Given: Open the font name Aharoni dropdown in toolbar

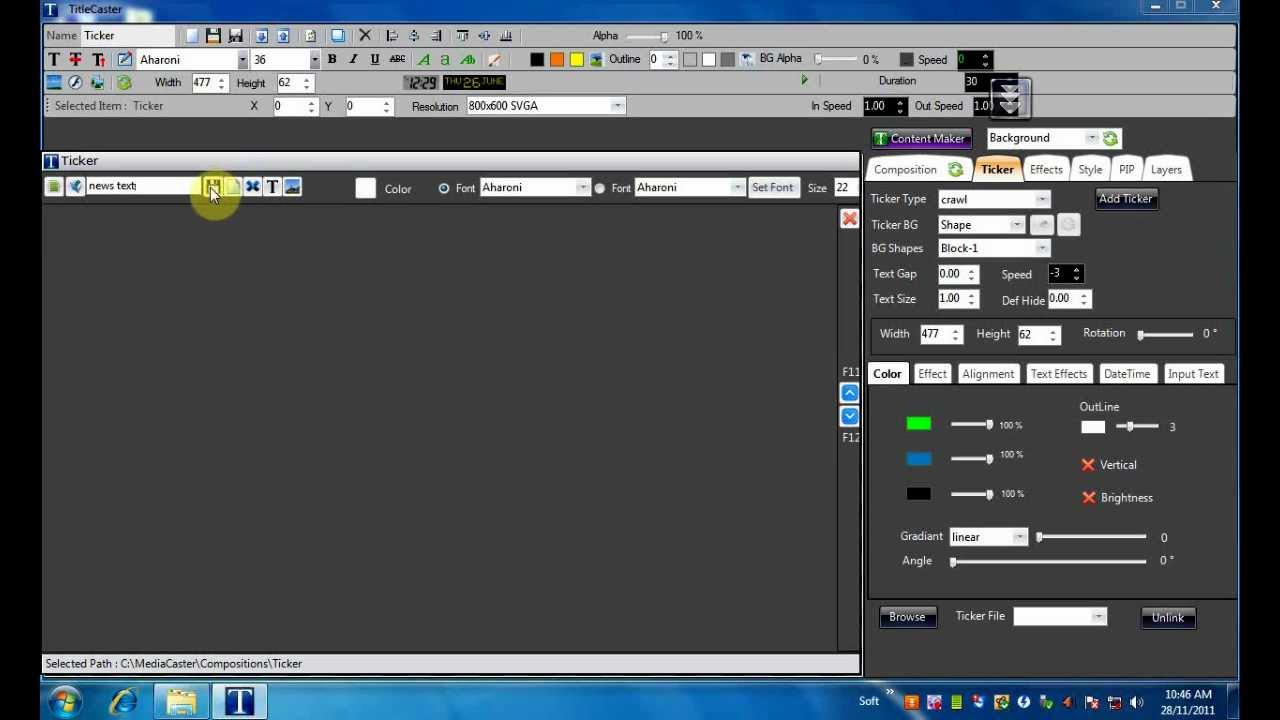Looking at the screenshot, I should 242,60.
